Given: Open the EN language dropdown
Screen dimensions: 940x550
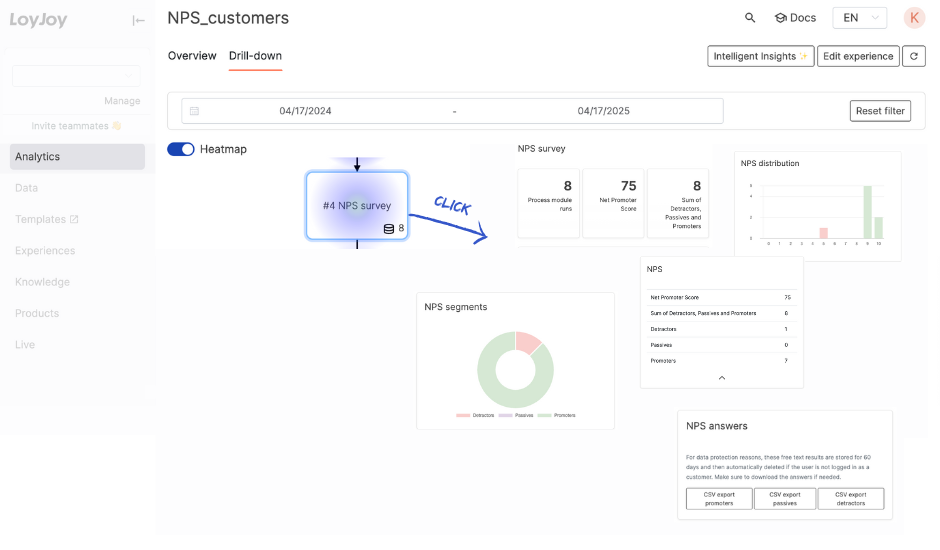Looking at the screenshot, I should 861,18.
